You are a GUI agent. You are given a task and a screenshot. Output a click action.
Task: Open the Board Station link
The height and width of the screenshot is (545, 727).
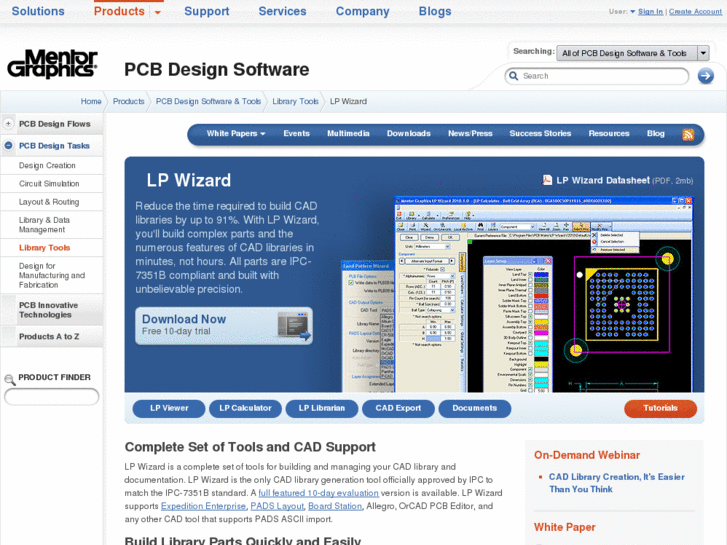point(335,506)
